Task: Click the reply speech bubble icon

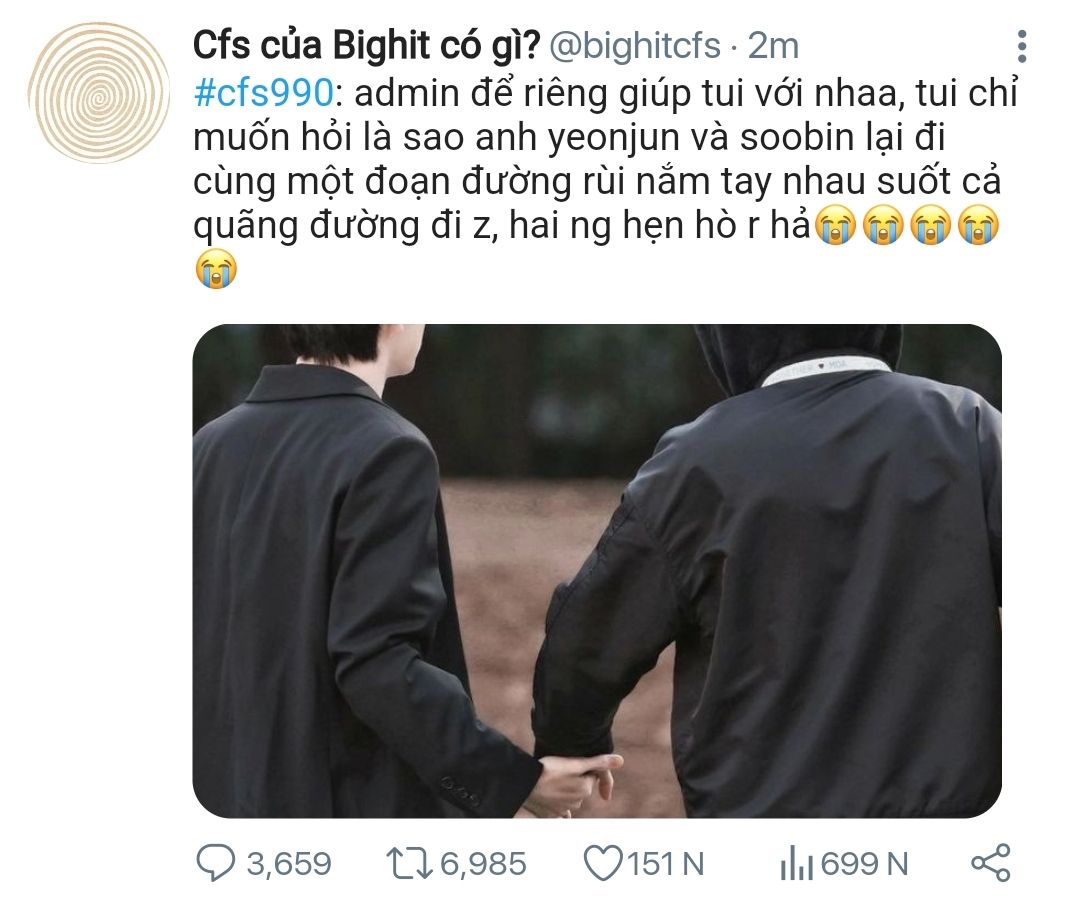Action: (x=215, y=863)
